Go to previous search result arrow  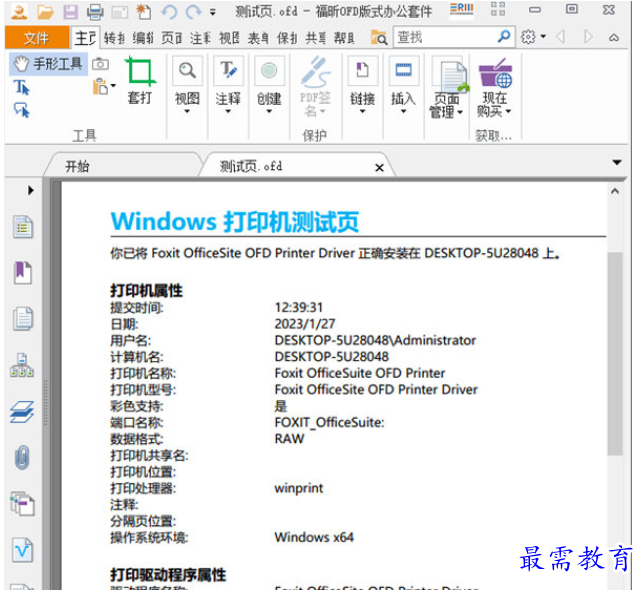[561, 37]
